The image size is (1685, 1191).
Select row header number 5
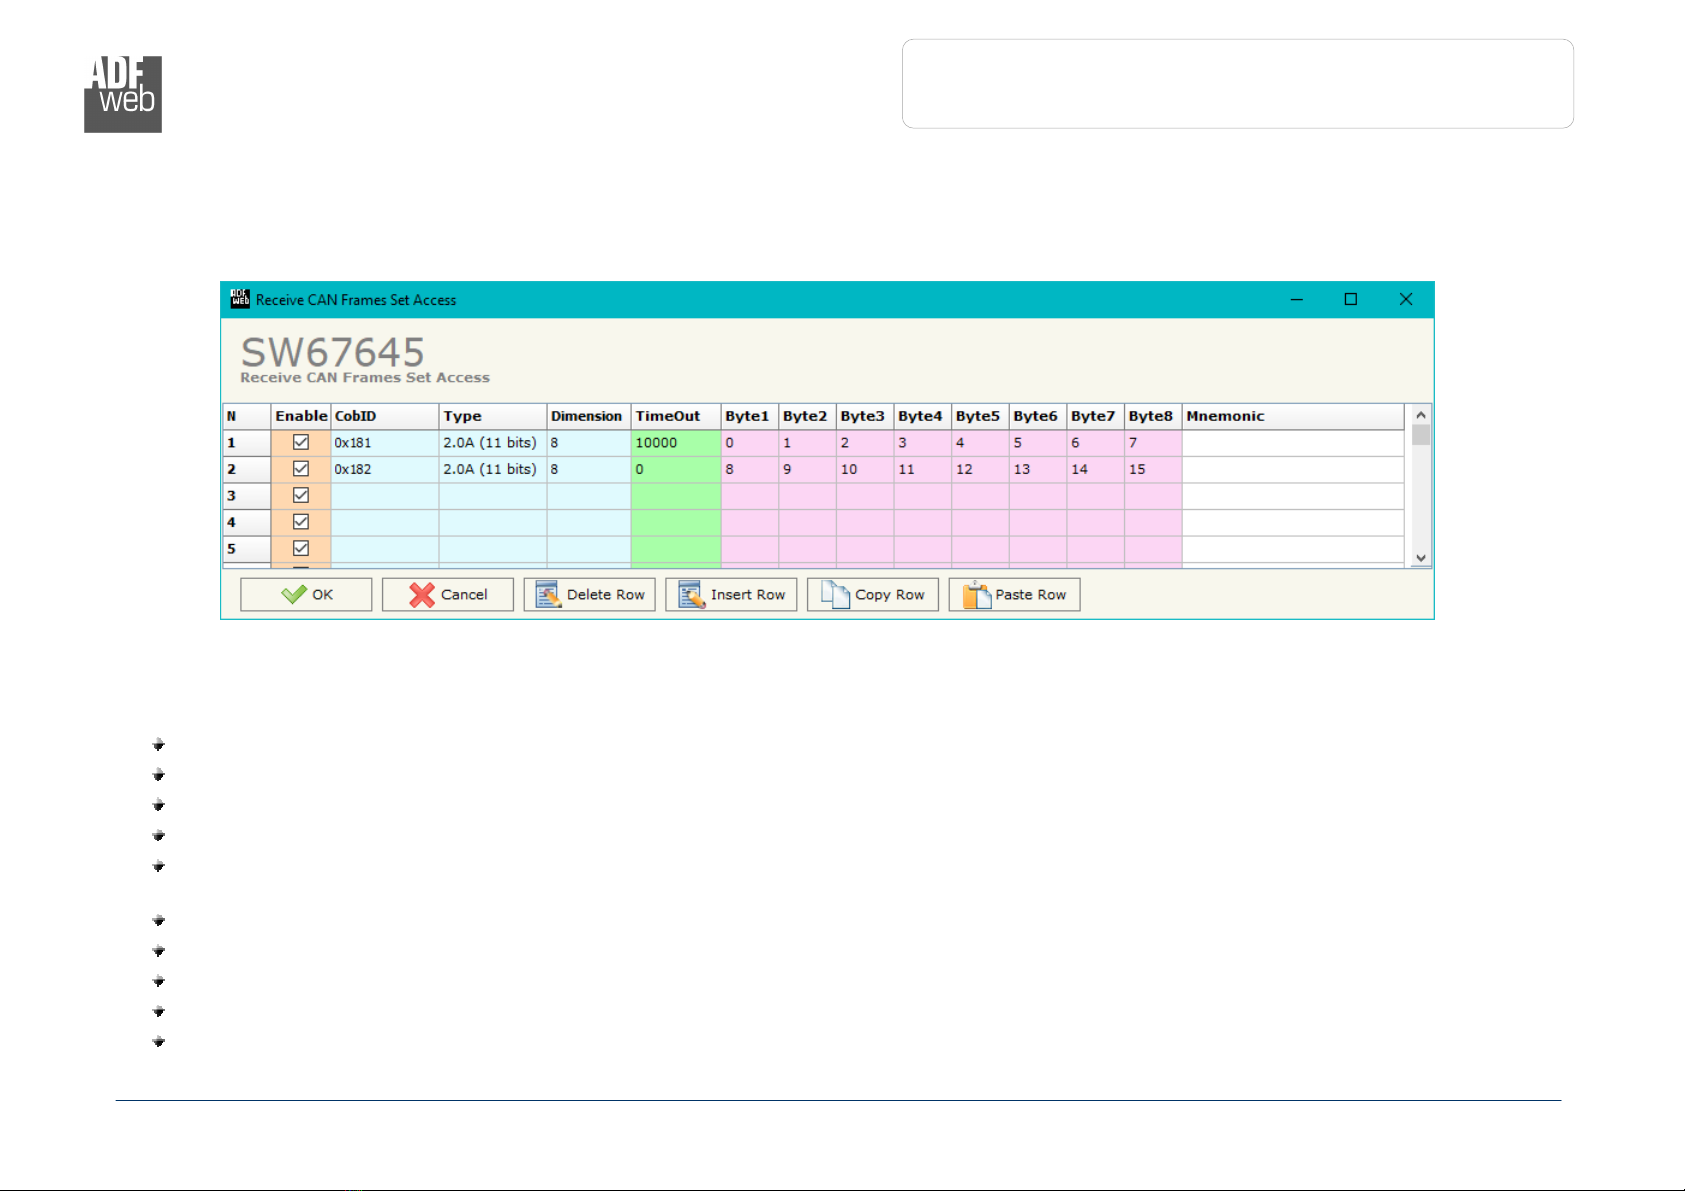point(247,549)
